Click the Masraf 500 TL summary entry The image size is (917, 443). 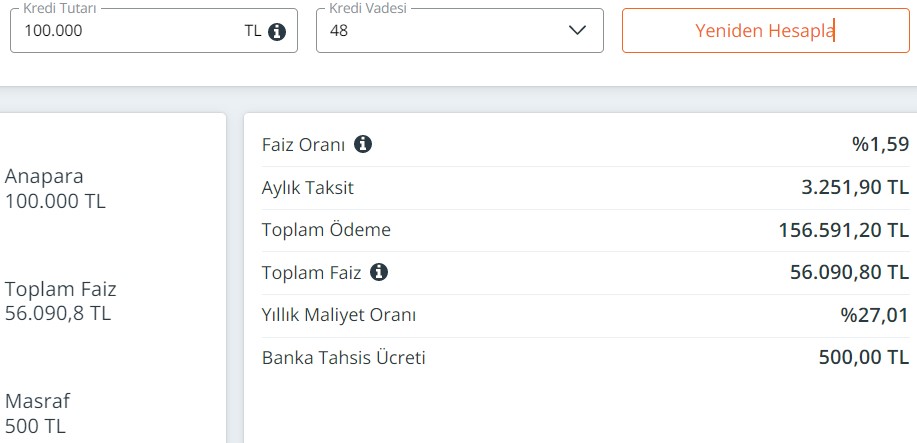click(x=37, y=413)
